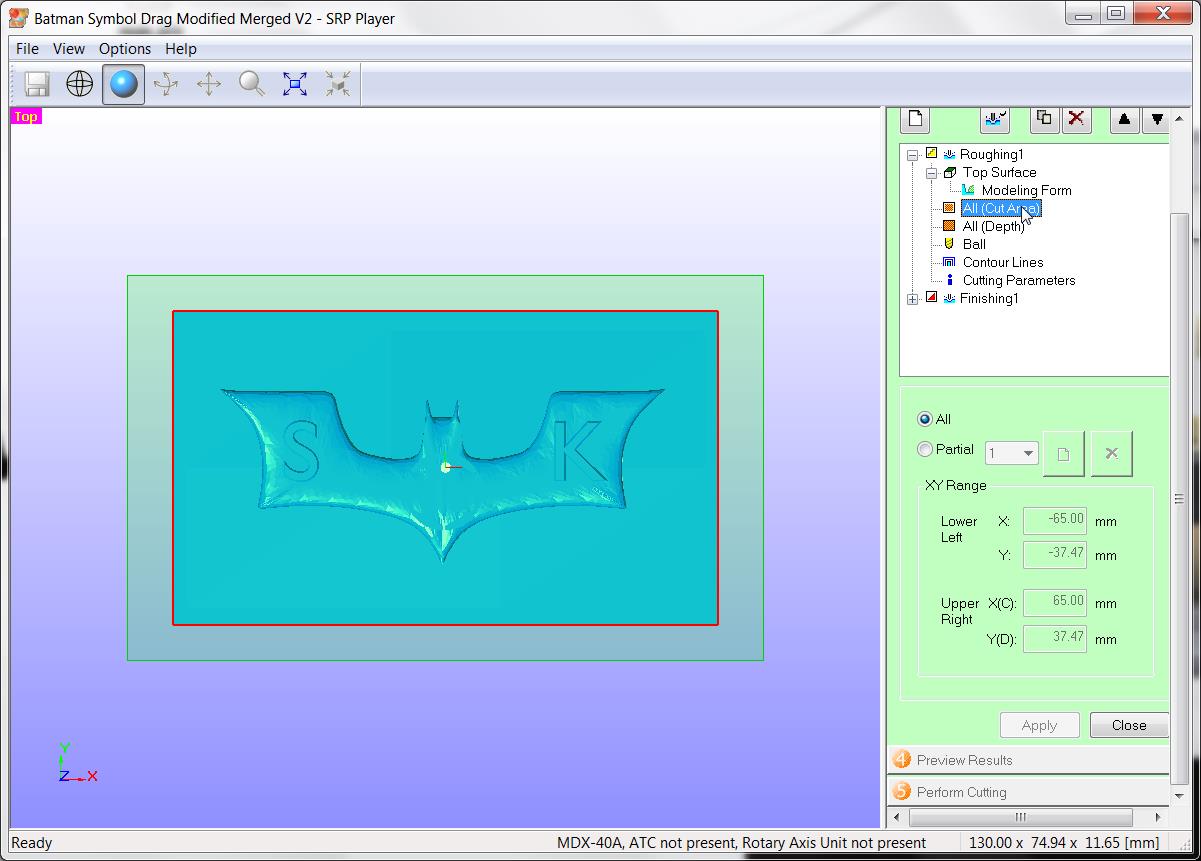This screenshot has height=861, width=1201.
Task: Click the Lower Left X field
Action: click(x=1055, y=520)
